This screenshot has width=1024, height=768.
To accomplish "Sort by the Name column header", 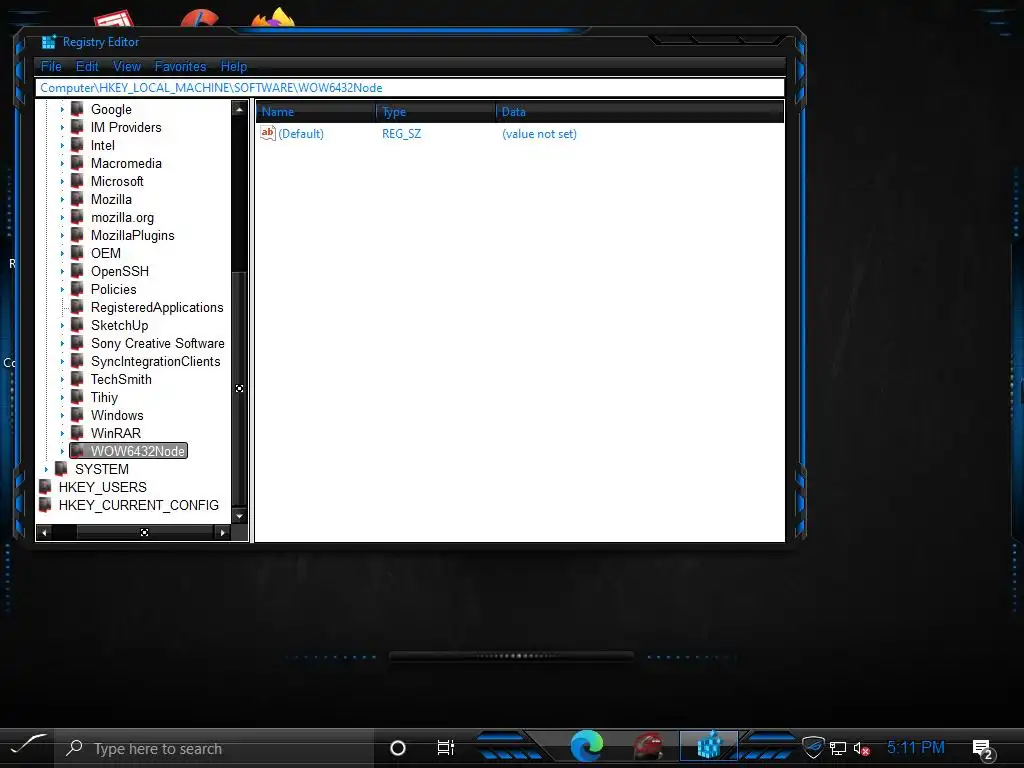I will [316, 112].
